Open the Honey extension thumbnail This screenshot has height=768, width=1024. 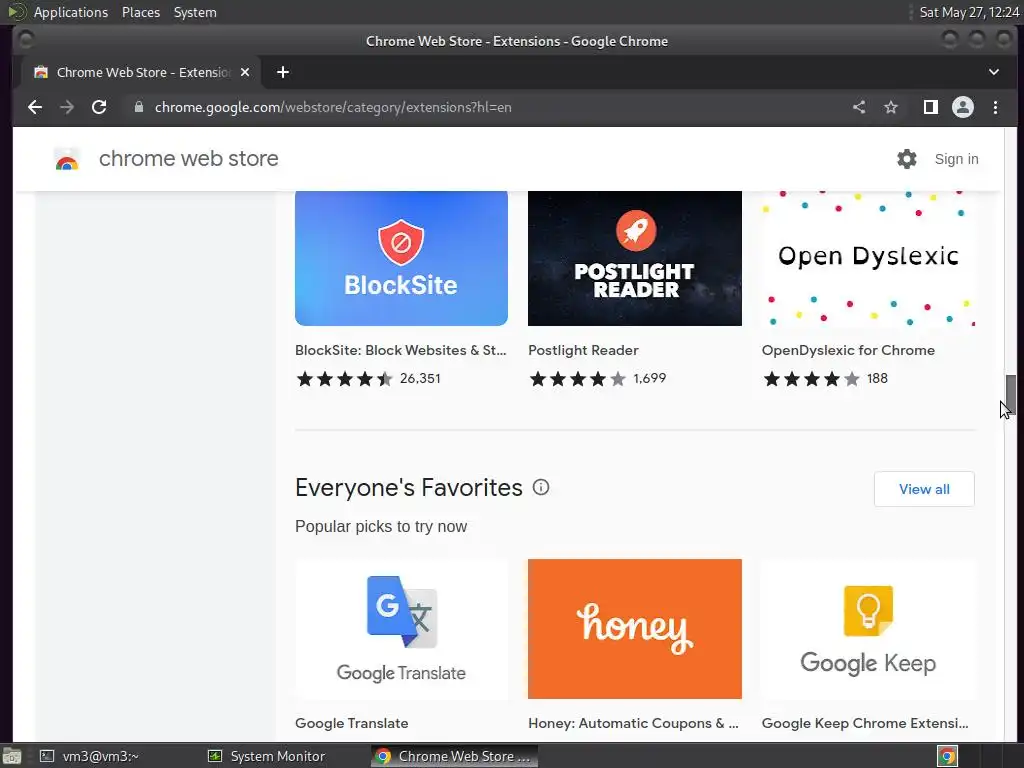[635, 629]
